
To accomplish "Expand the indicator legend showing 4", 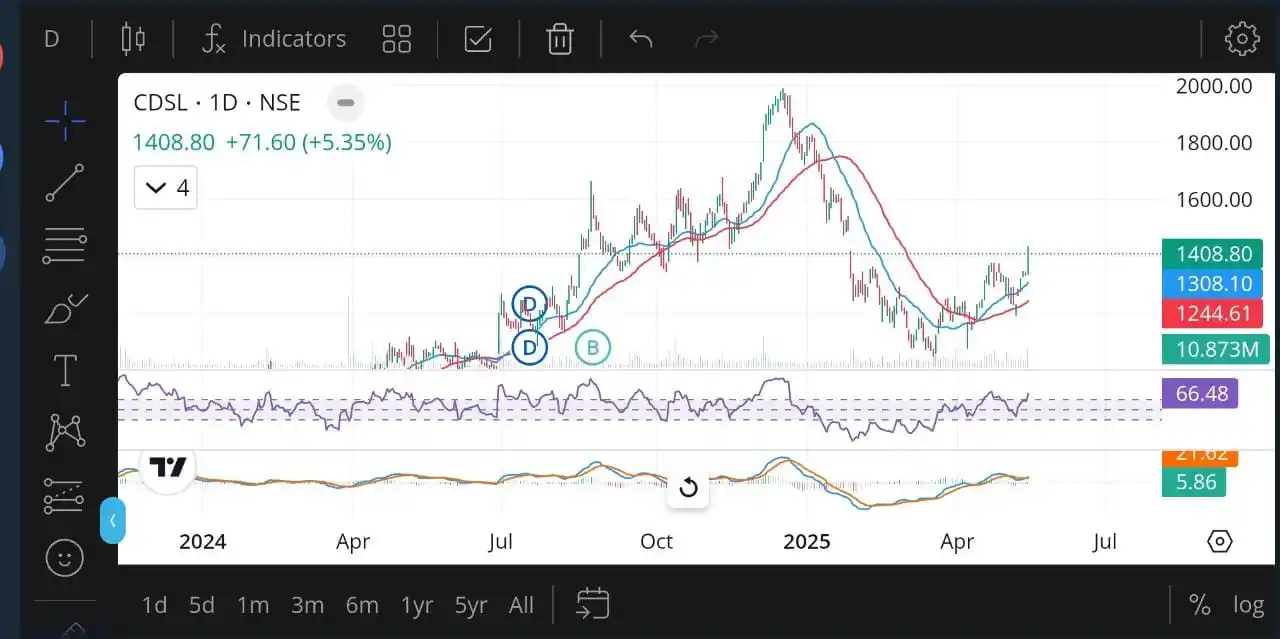I will pyautogui.click(x=166, y=188).
